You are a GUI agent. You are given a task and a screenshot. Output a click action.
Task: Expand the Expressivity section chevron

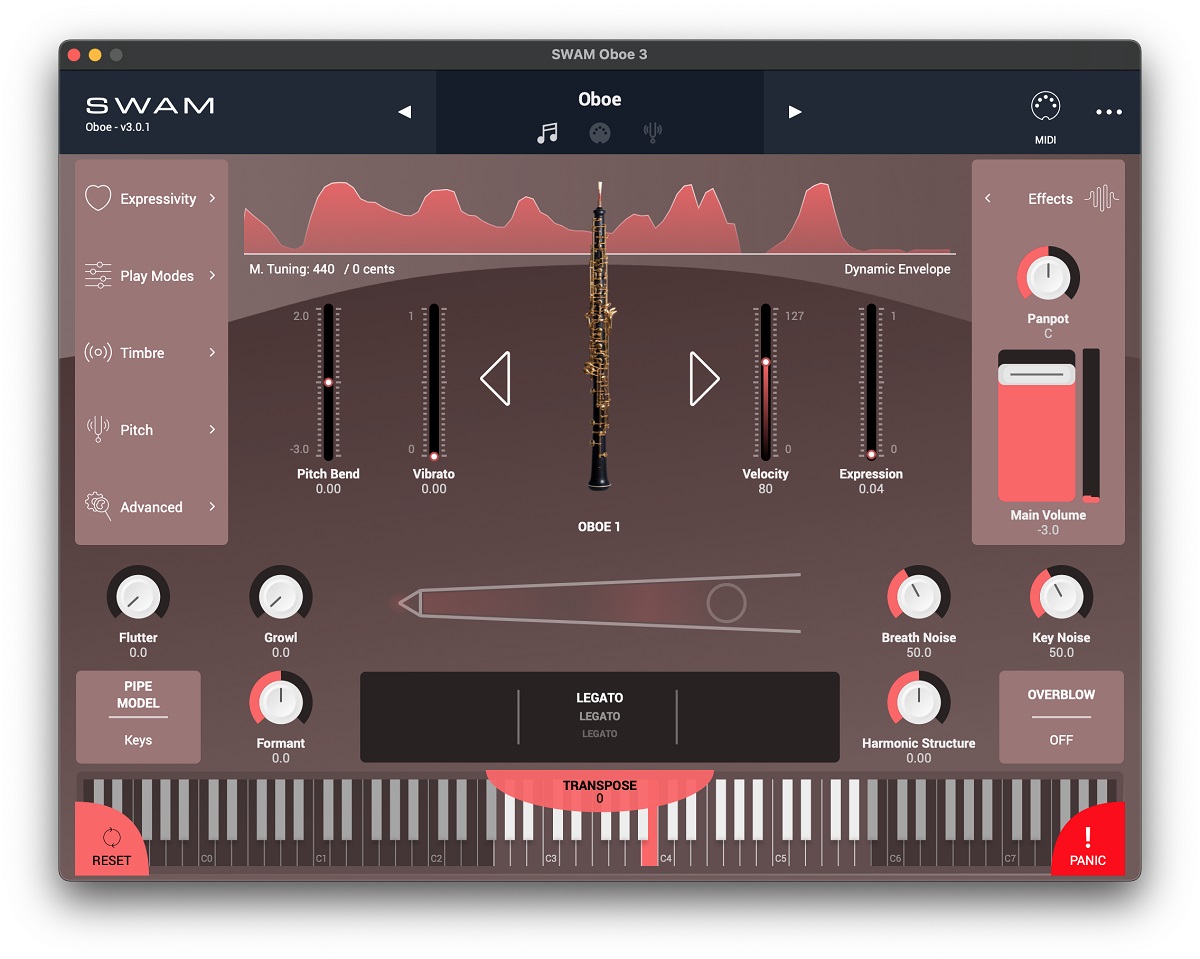[x=212, y=198]
